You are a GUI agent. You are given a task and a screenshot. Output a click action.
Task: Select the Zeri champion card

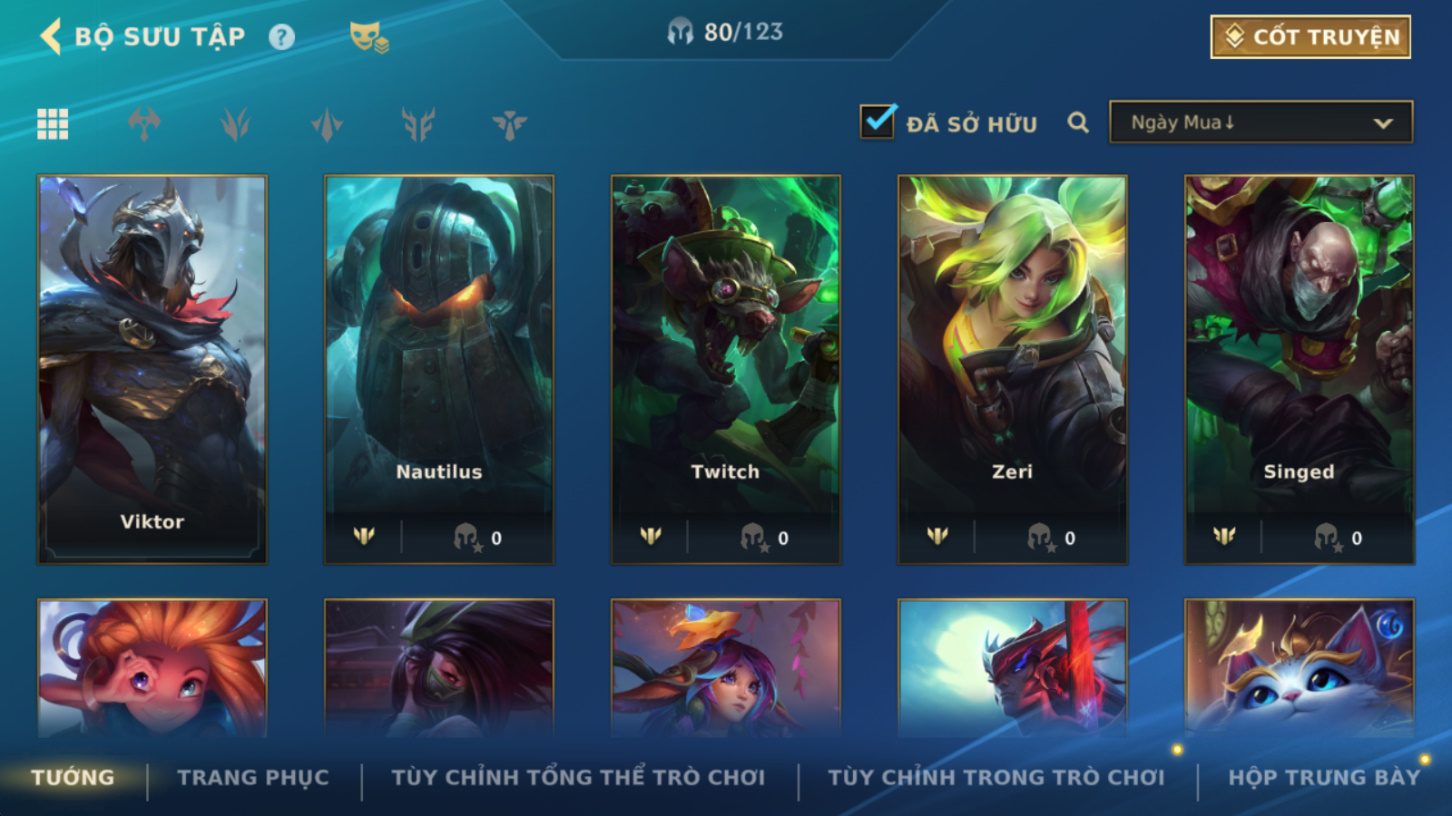tap(1012, 369)
